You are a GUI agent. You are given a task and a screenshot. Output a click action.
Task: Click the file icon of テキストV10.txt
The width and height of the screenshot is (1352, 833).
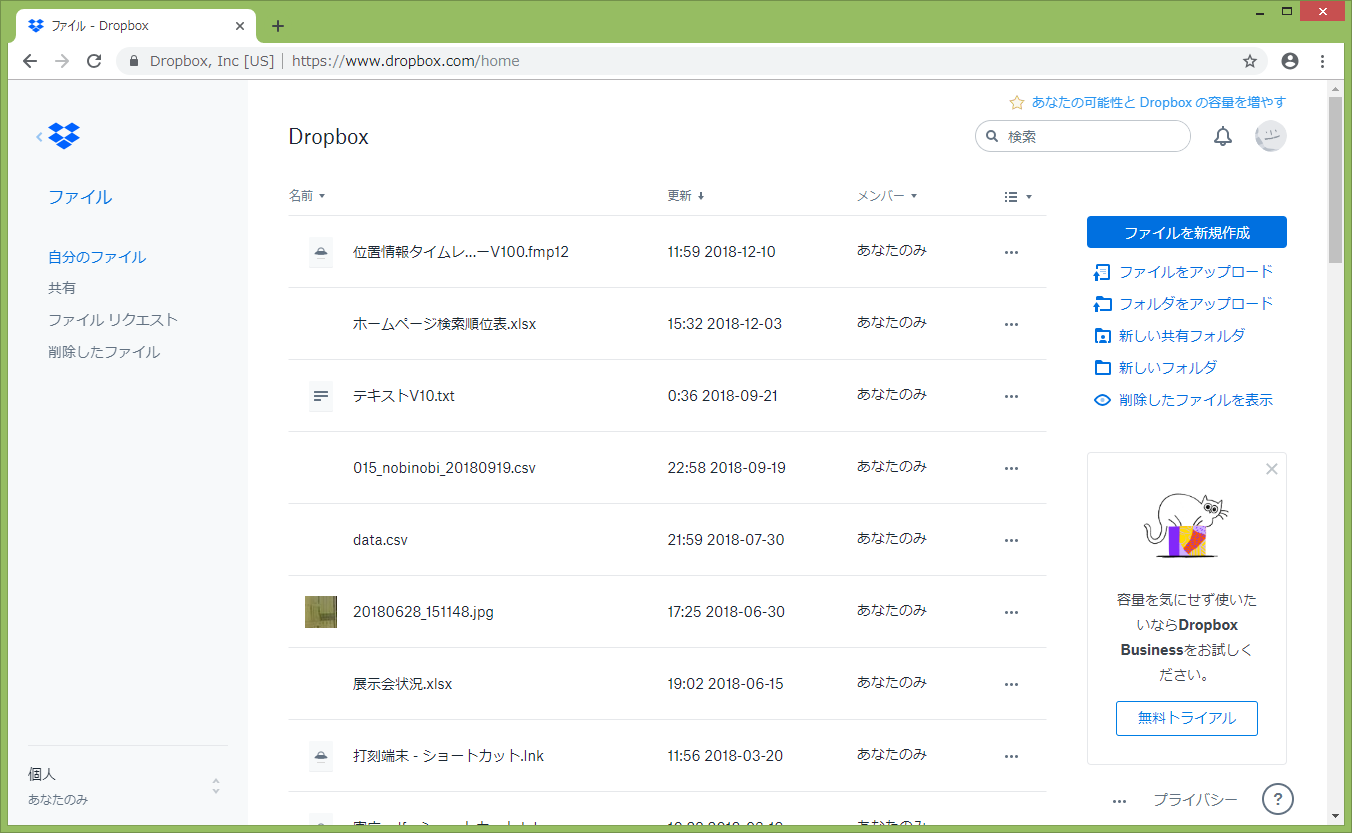[320, 396]
